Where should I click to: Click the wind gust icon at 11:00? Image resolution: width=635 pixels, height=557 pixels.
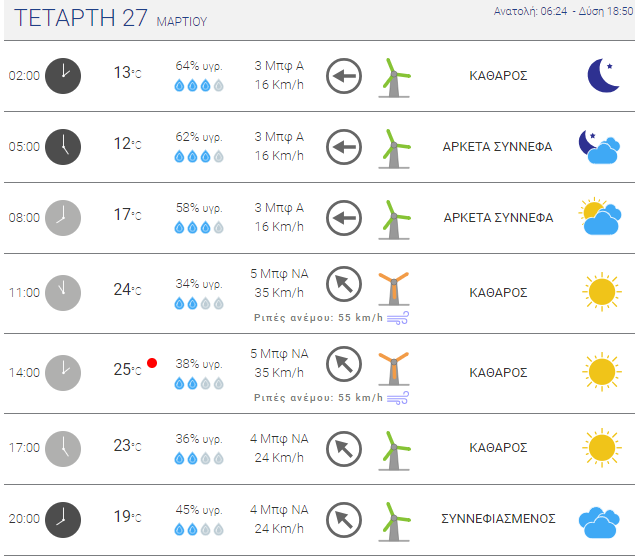(x=399, y=318)
